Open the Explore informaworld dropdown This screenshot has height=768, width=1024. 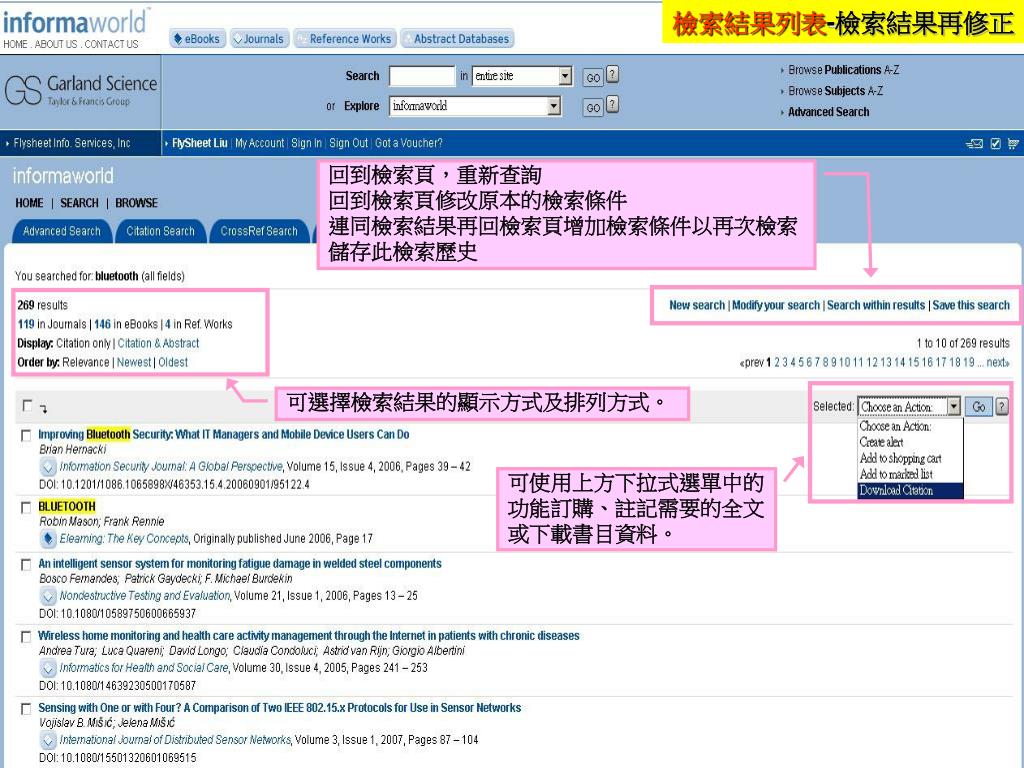point(475,106)
